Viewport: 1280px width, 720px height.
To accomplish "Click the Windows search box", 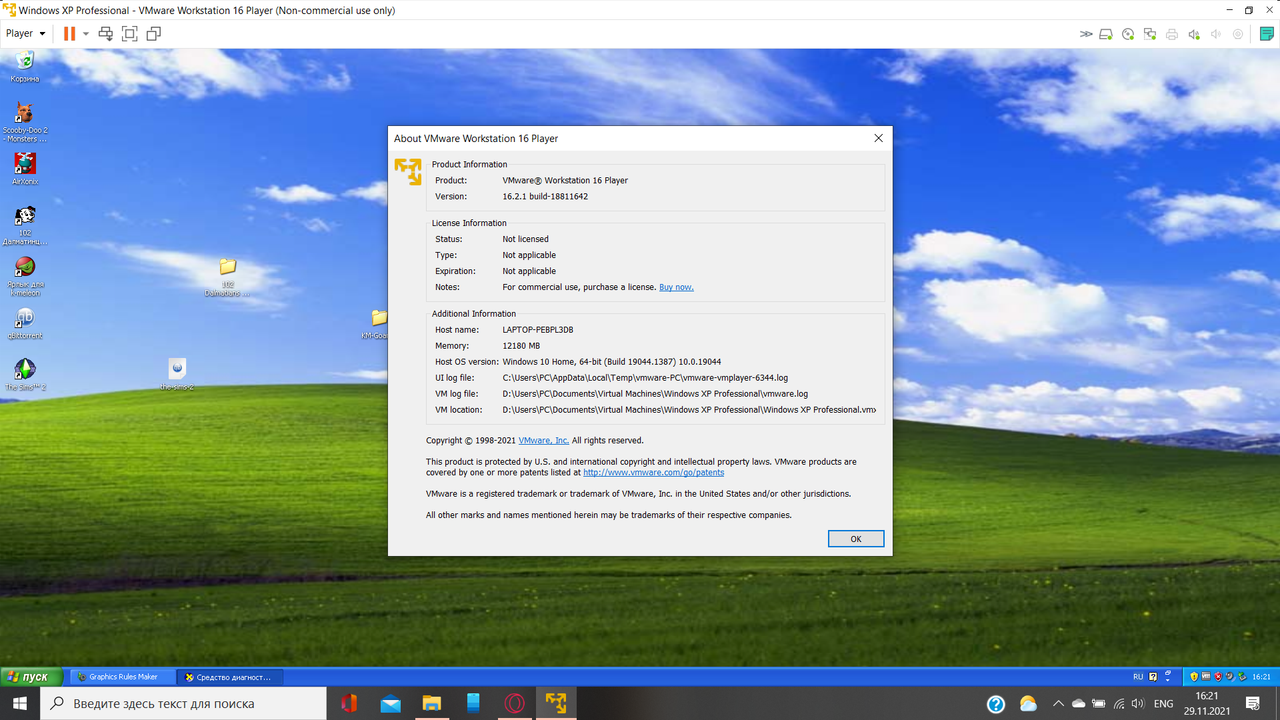I will click(x=183, y=704).
